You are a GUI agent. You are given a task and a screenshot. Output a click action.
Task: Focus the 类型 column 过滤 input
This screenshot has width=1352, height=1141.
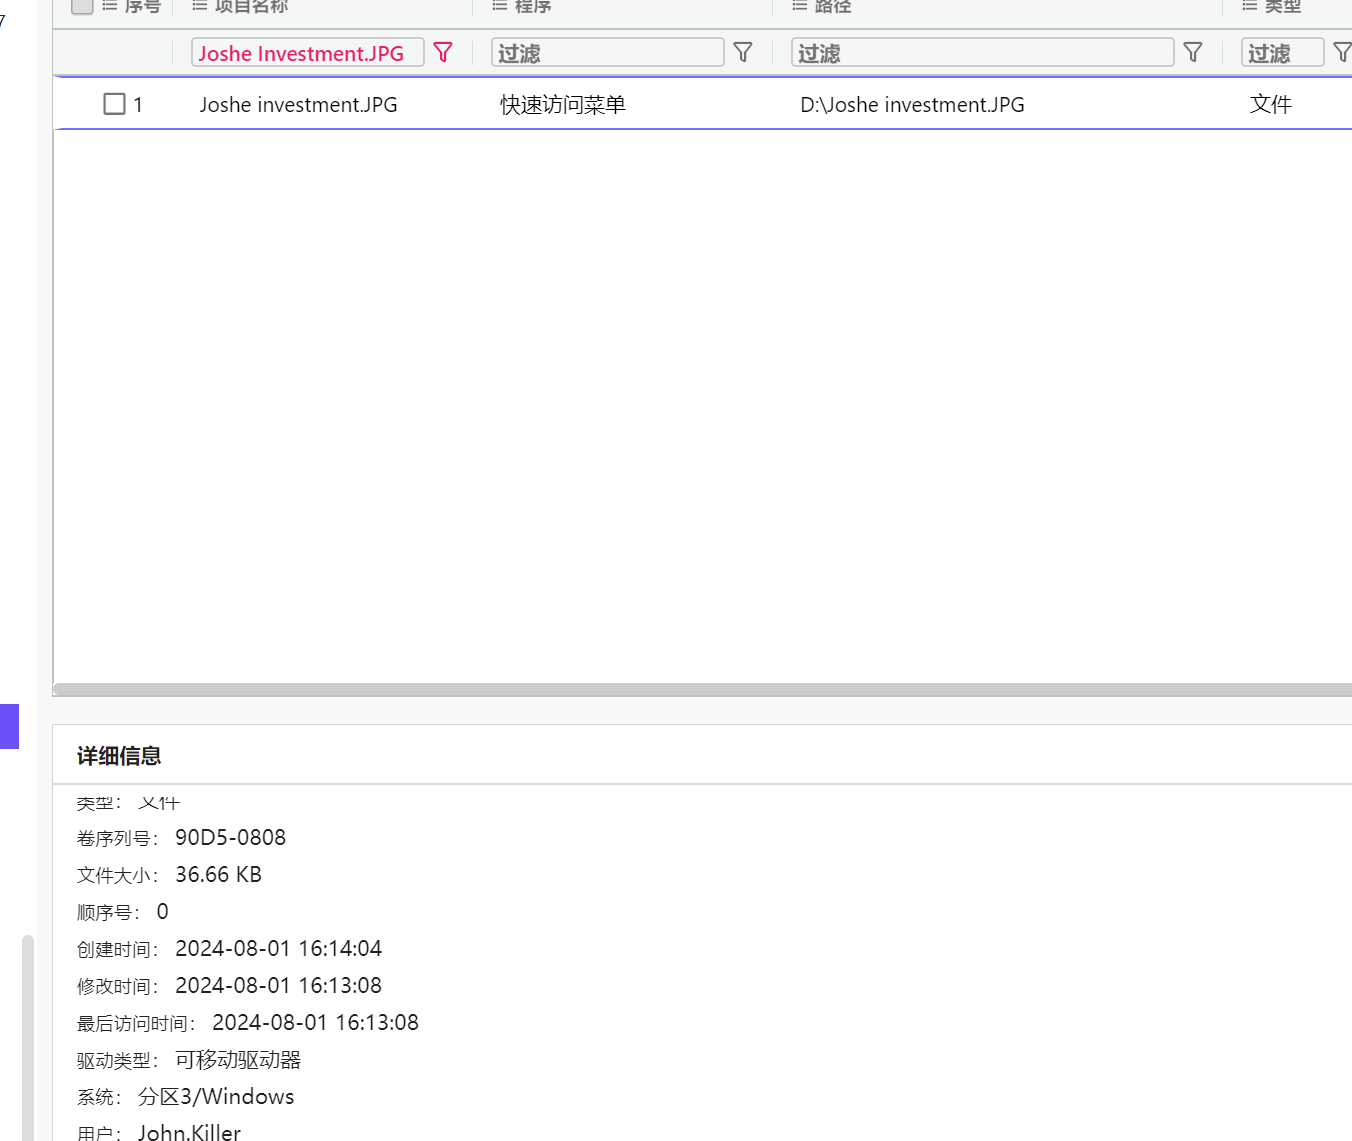[x=1283, y=53]
